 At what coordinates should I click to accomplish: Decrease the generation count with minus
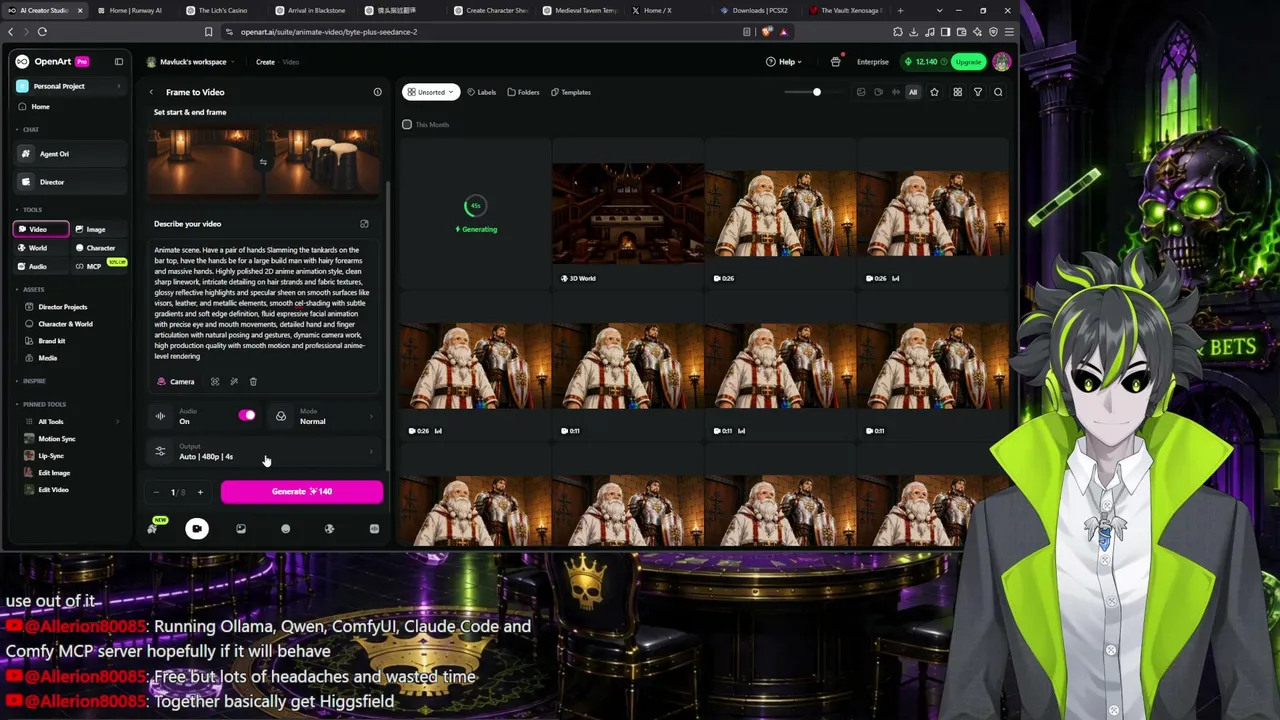[x=156, y=492]
